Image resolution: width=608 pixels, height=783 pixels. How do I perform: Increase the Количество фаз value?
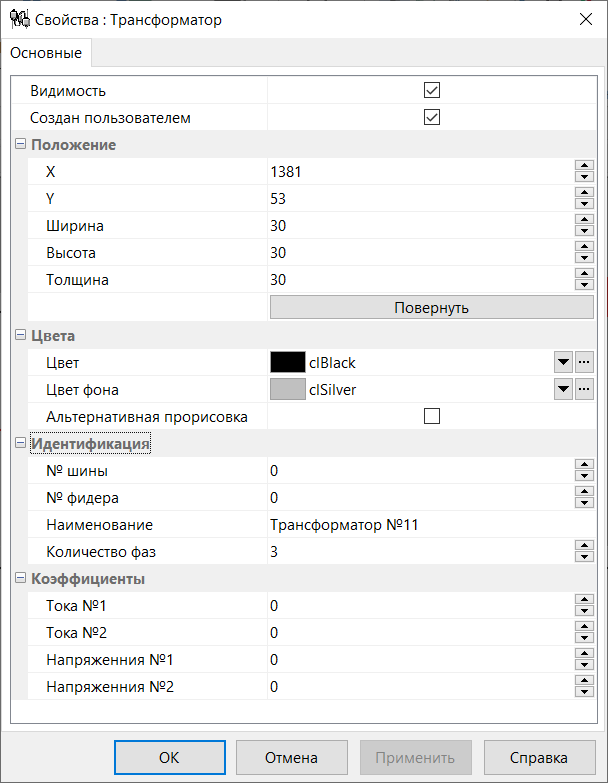pos(585,546)
